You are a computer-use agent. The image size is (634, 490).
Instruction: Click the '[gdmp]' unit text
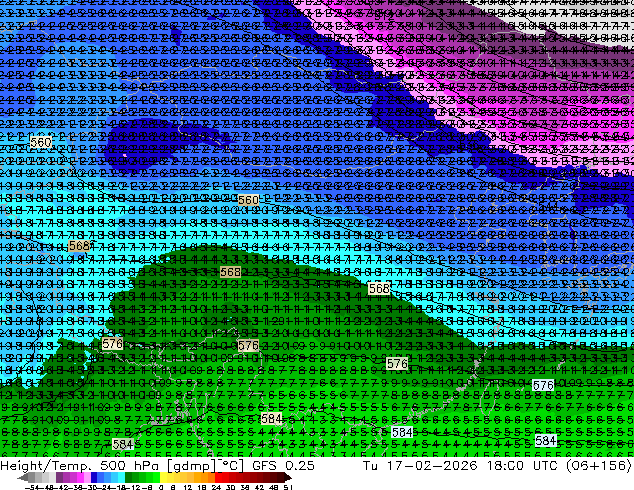tap(192, 466)
